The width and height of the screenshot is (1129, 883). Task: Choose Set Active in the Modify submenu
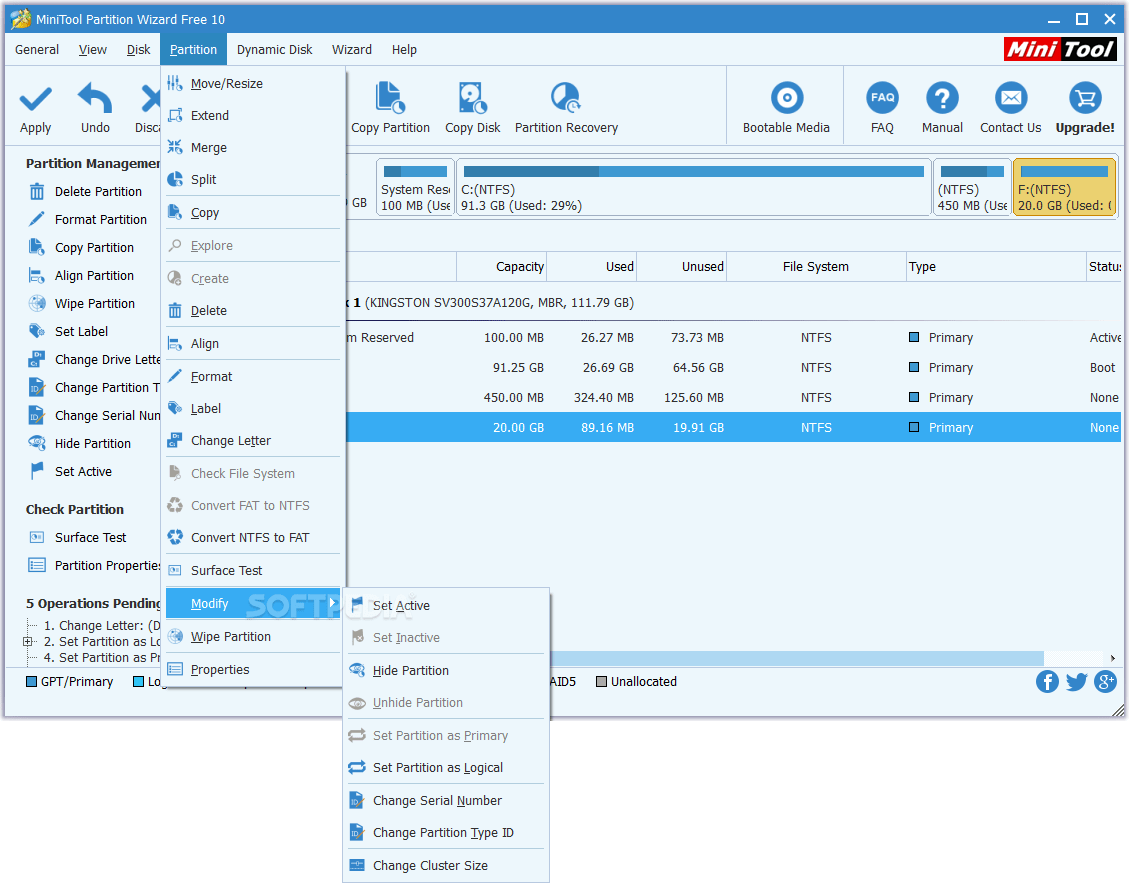(x=446, y=606)
